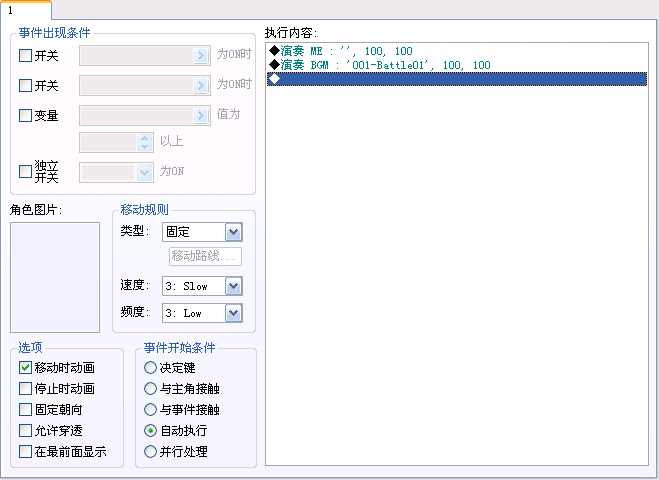This screenshot has width=659, height=480.
Task: Select event page tab 1
Action: pos(26,10)
